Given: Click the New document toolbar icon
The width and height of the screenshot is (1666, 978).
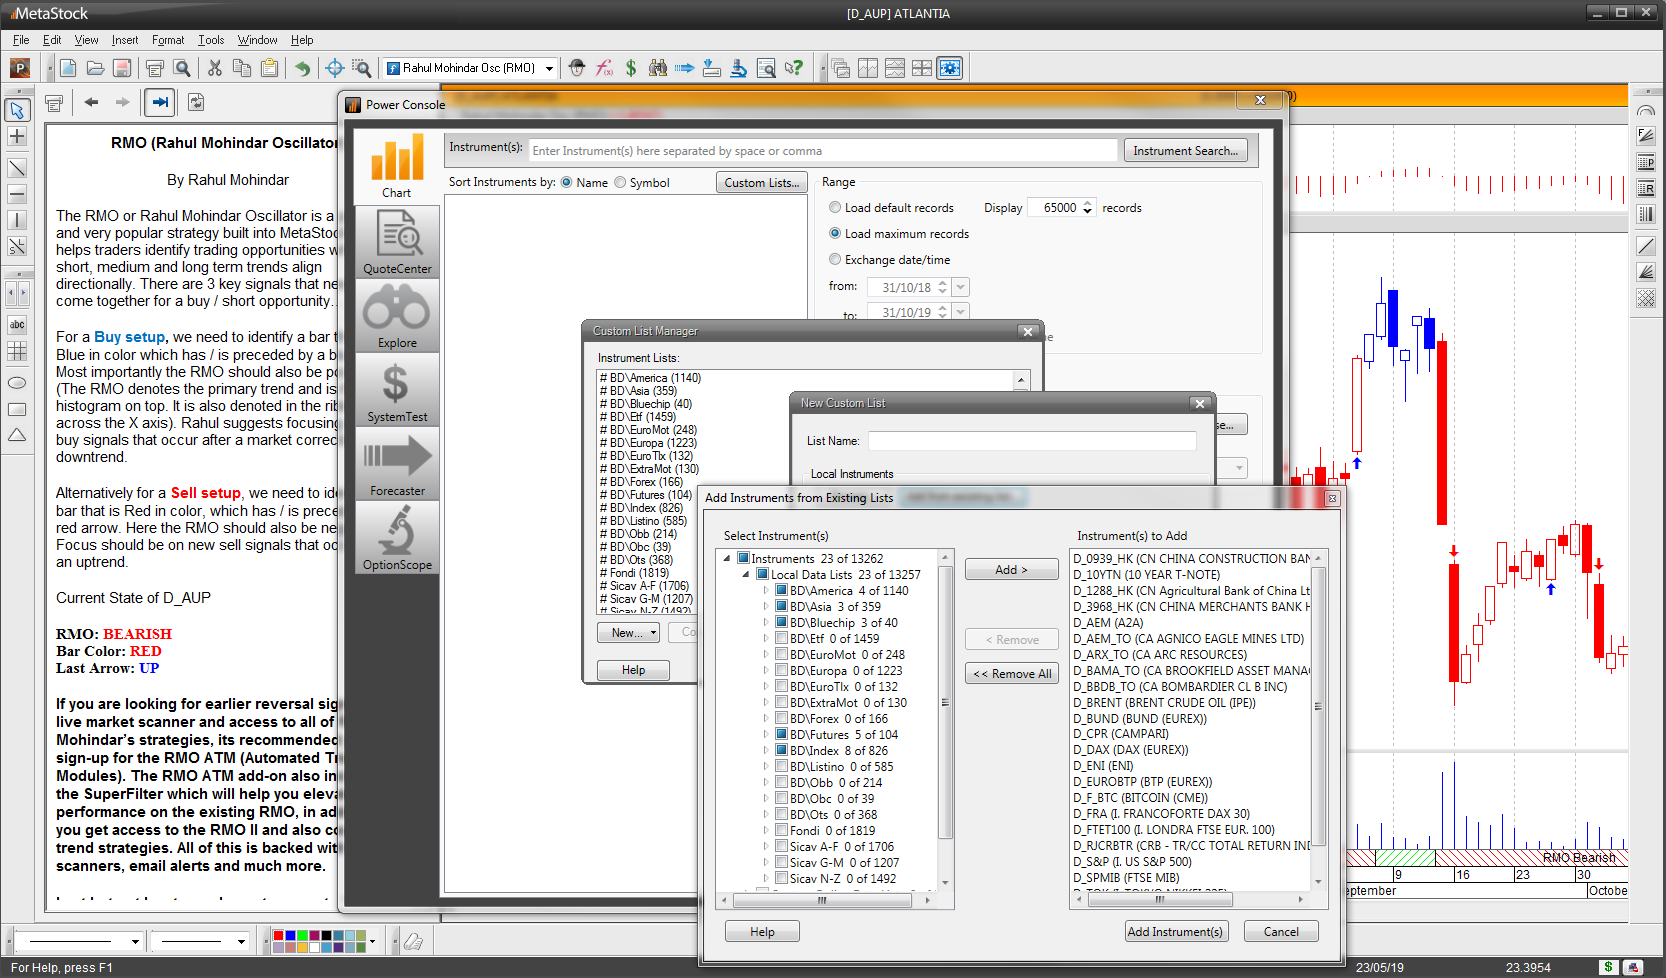Looking at the screenshot, I should [68, 68].
